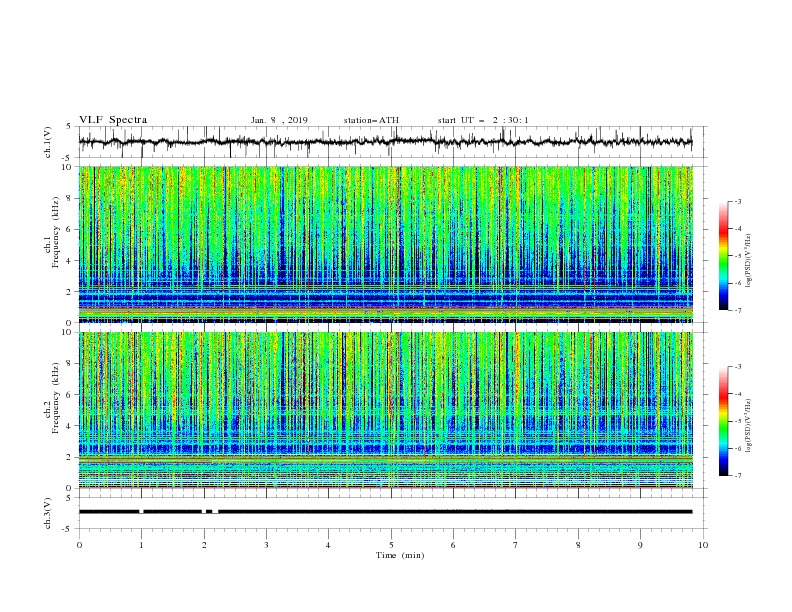Select the "start UT = 2 :30: 1" text
This screenshot has height=612, width=792.
483,120
